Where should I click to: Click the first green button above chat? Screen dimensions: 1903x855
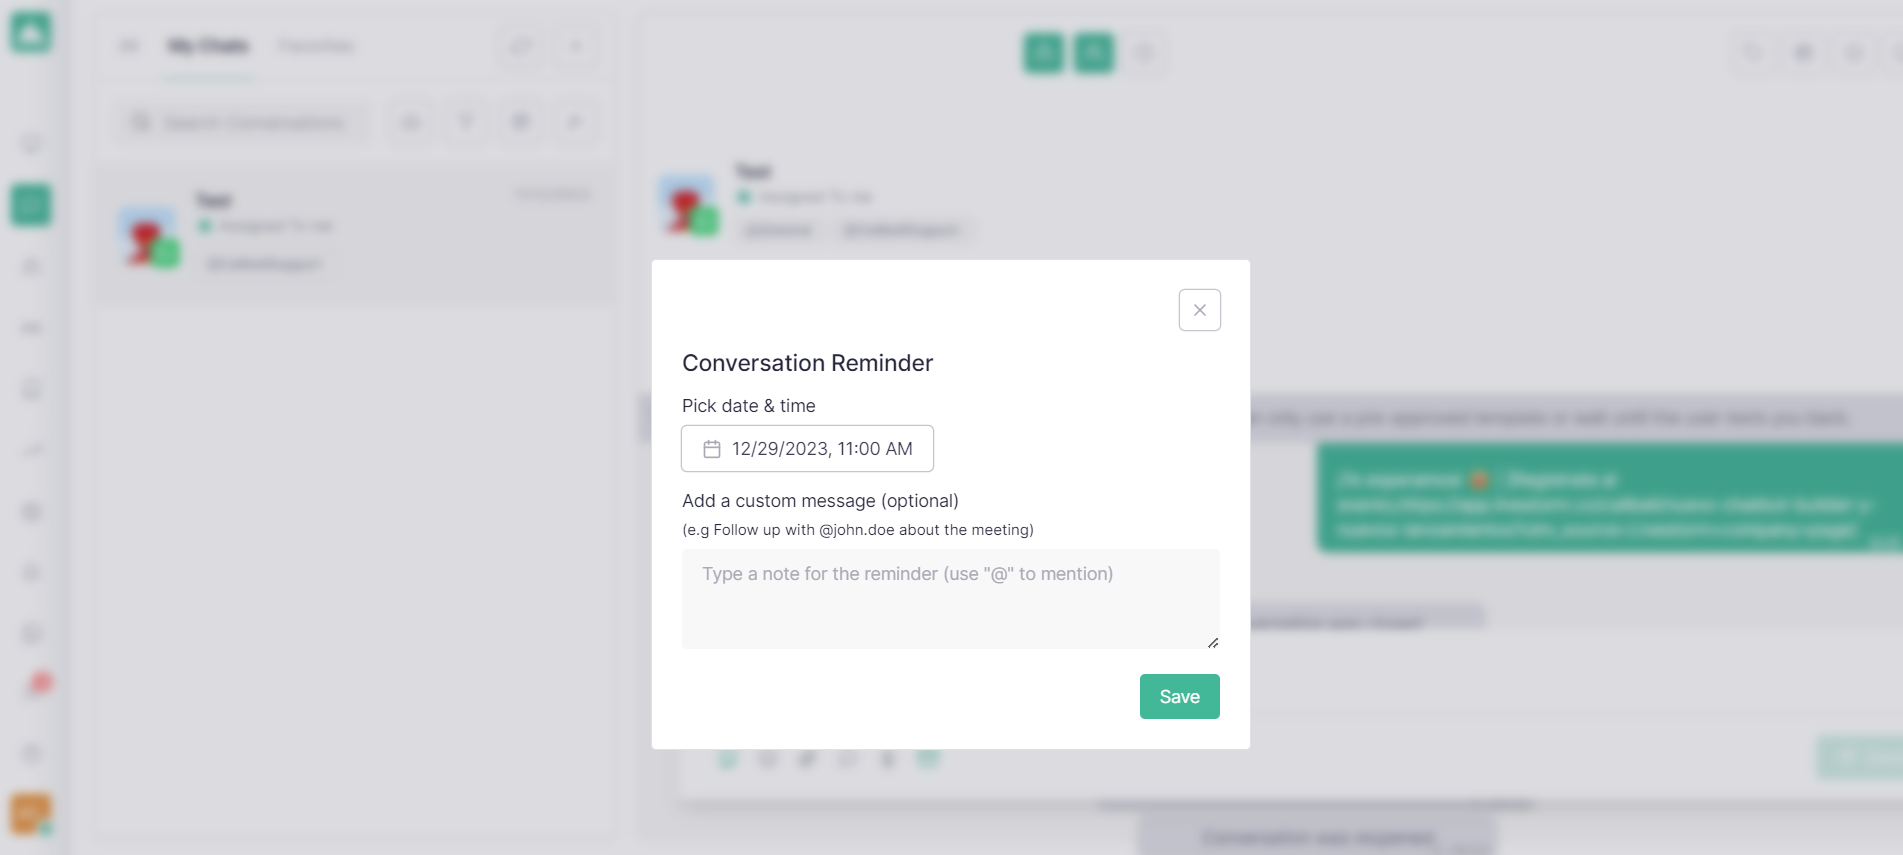(1043, 53)
